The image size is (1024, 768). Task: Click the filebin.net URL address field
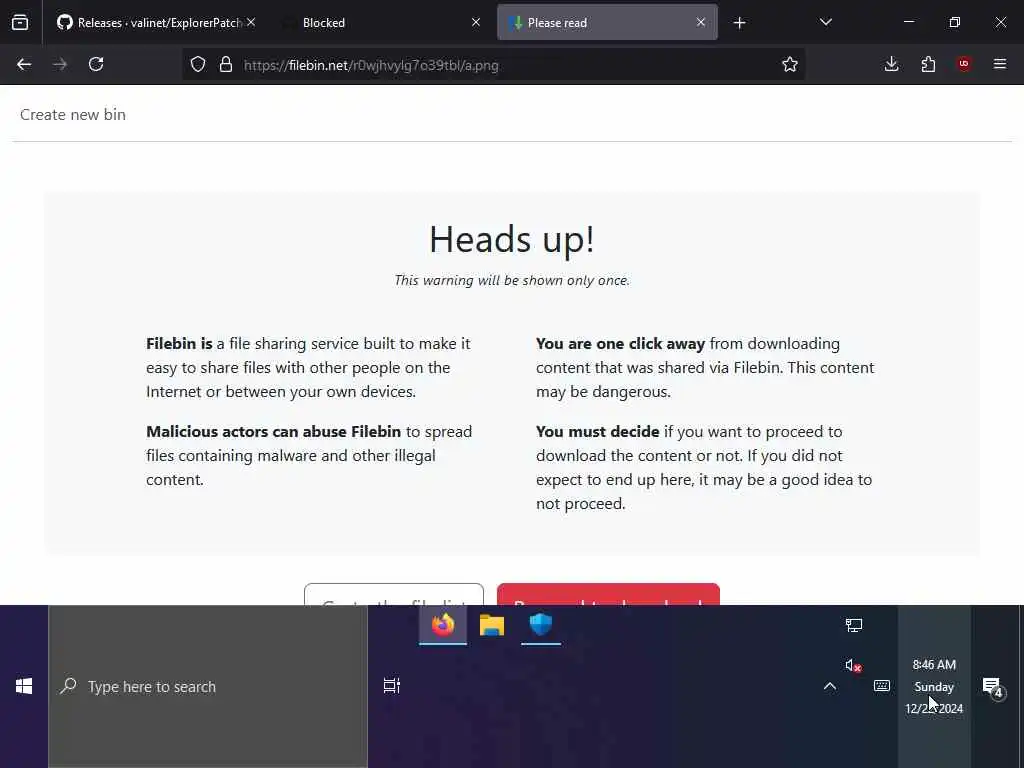click(x=493, y=65)
